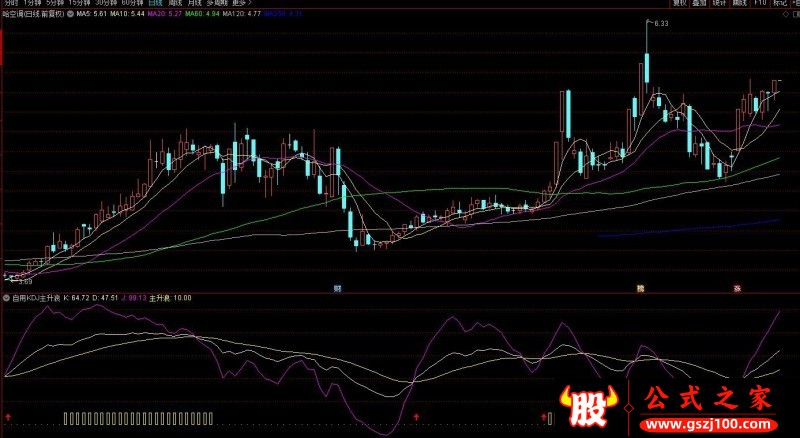Screen dimensions: 800x438
Task: Click the 画线 drawing tools button
Action: [739, 3]
